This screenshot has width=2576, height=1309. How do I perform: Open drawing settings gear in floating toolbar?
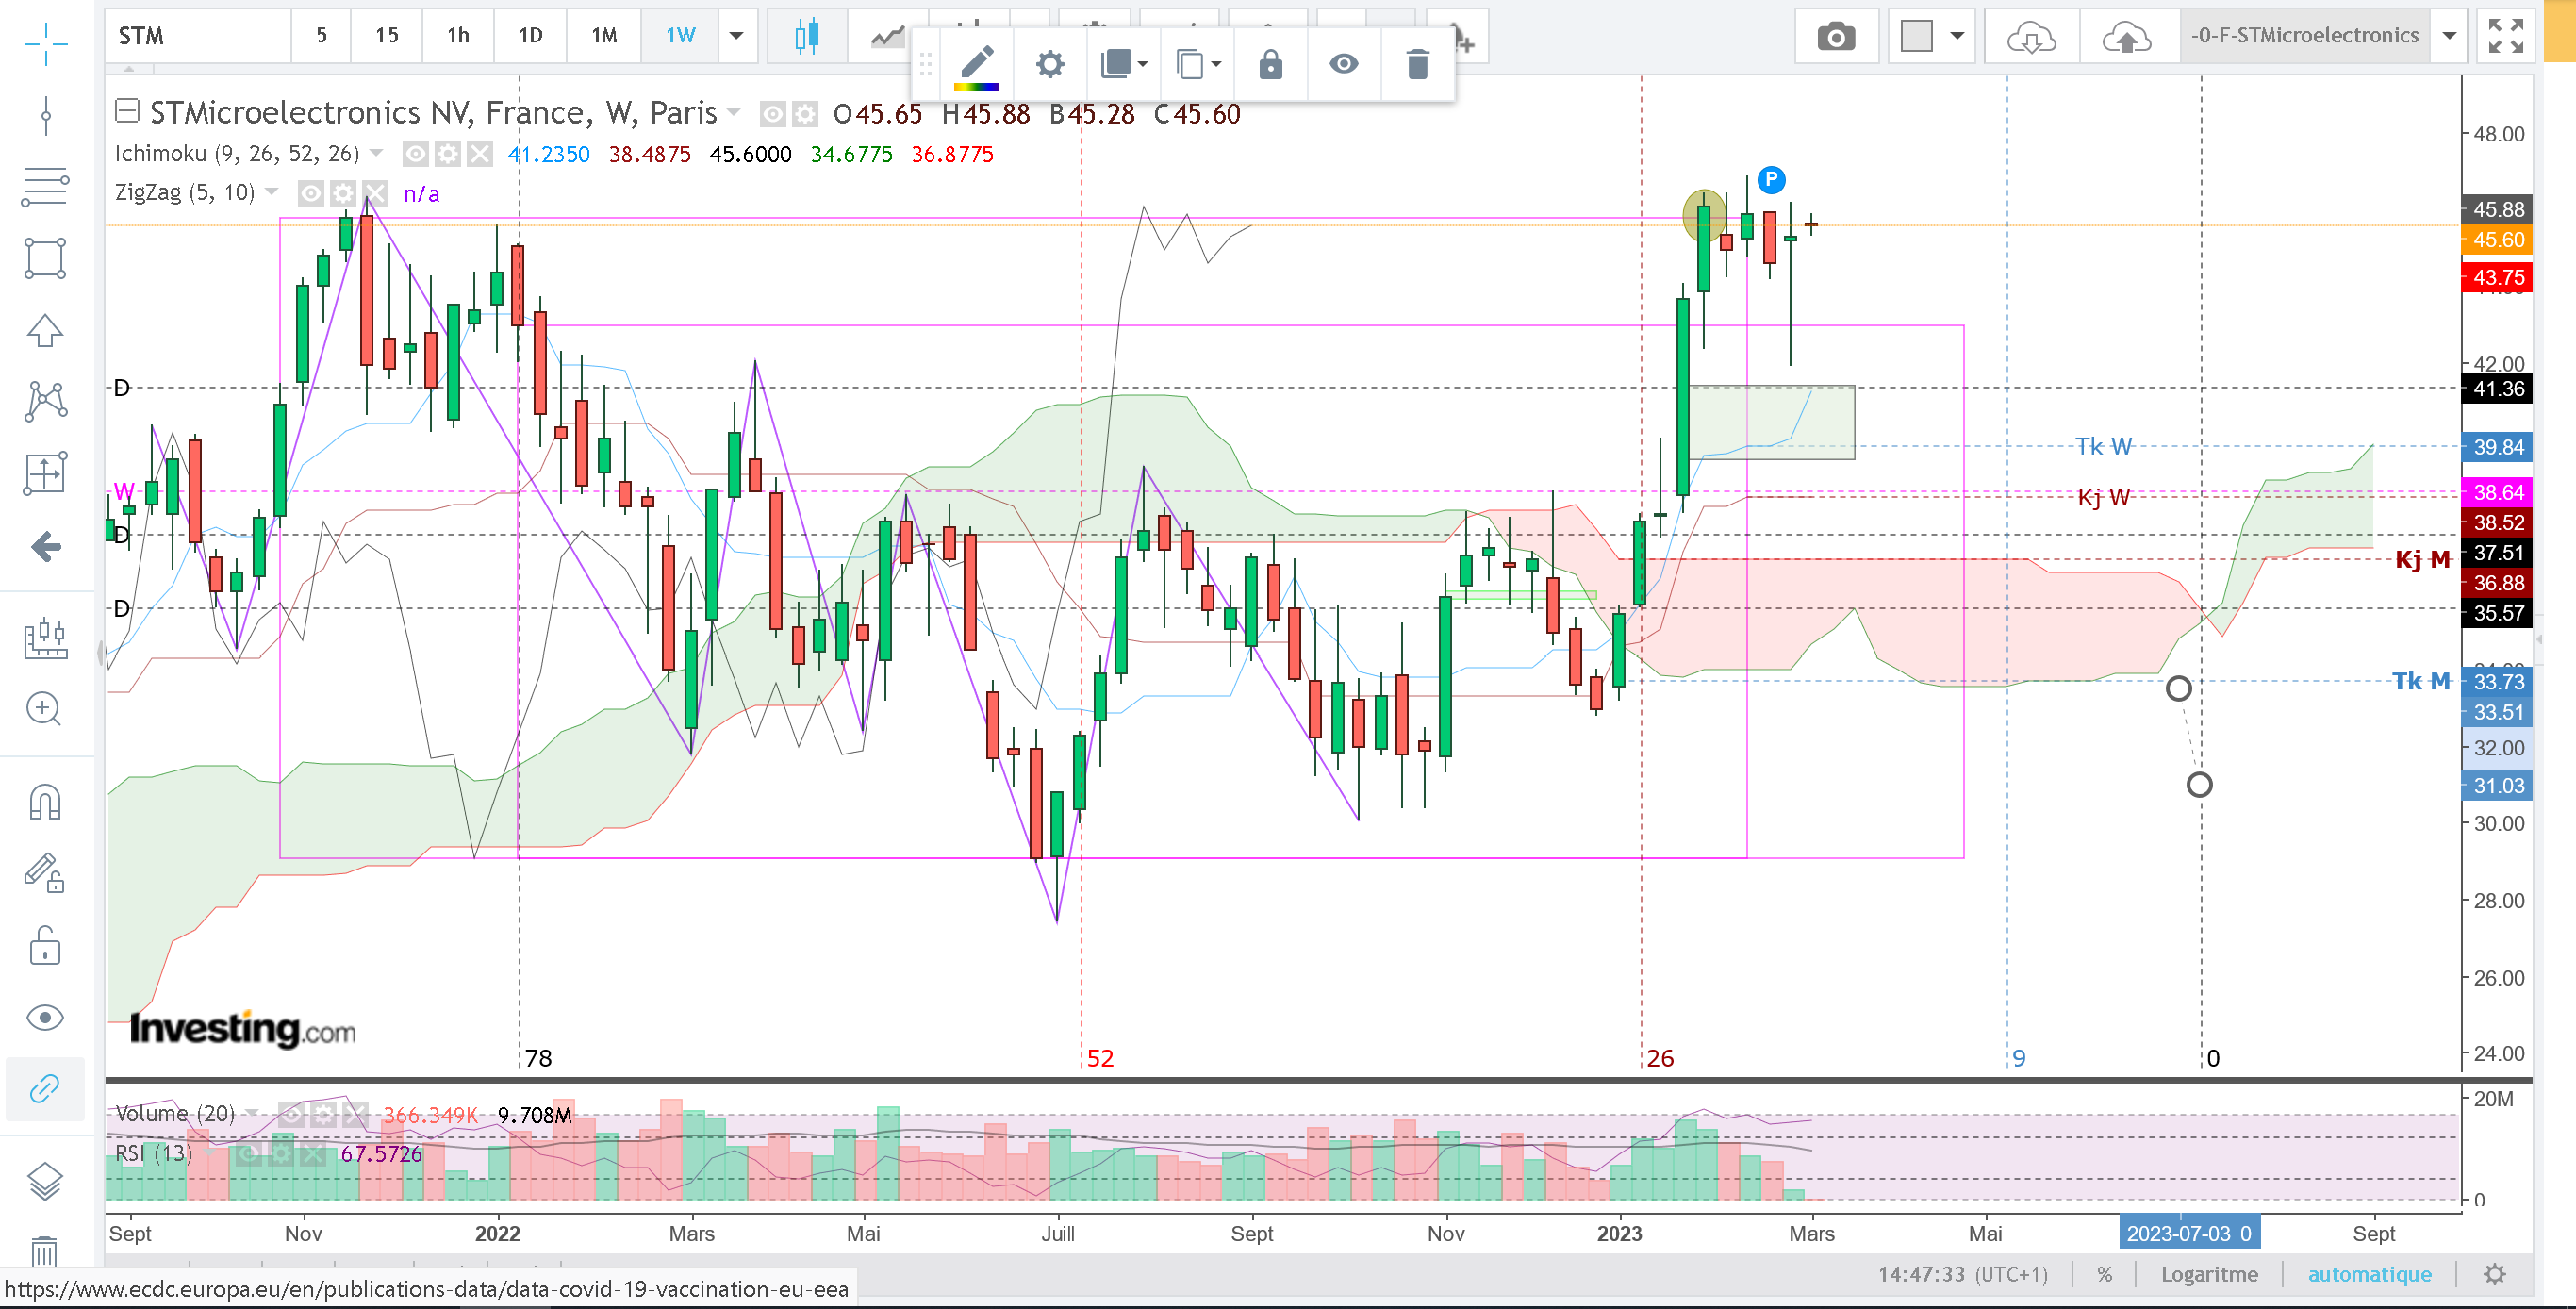click(1050, 65)
